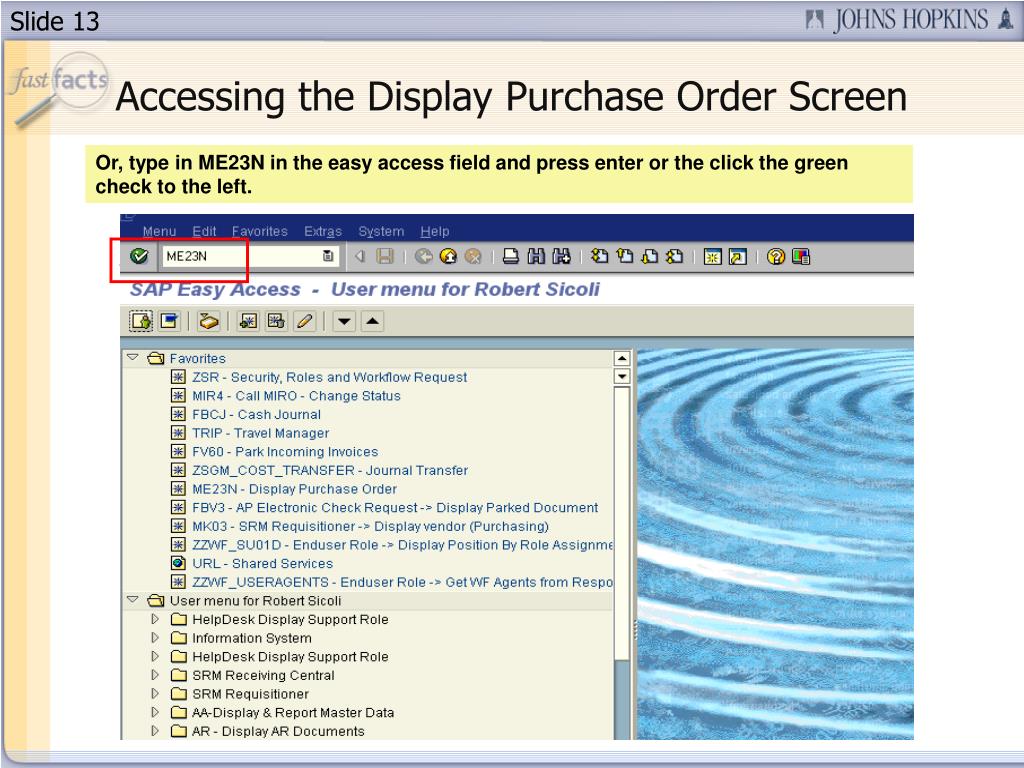This screenshot has width=1024, height=768.
Task: Click the Save diskette icon
Action: pos(385,257)
